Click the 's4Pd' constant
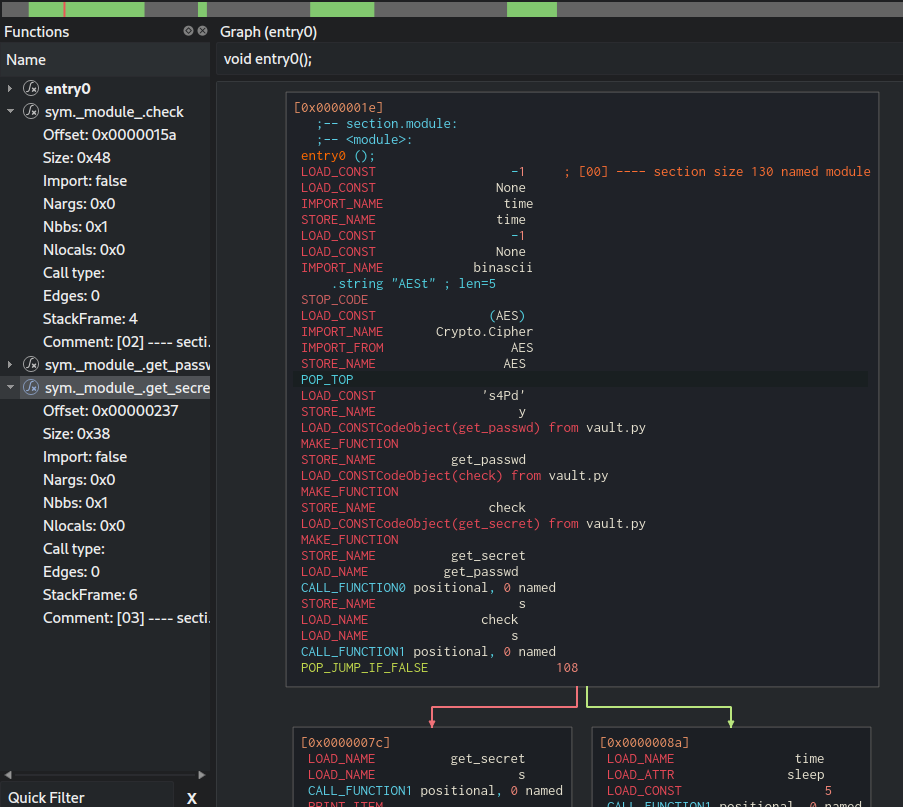The width and height of the screenshot is (903, 807). click(503, 396)
